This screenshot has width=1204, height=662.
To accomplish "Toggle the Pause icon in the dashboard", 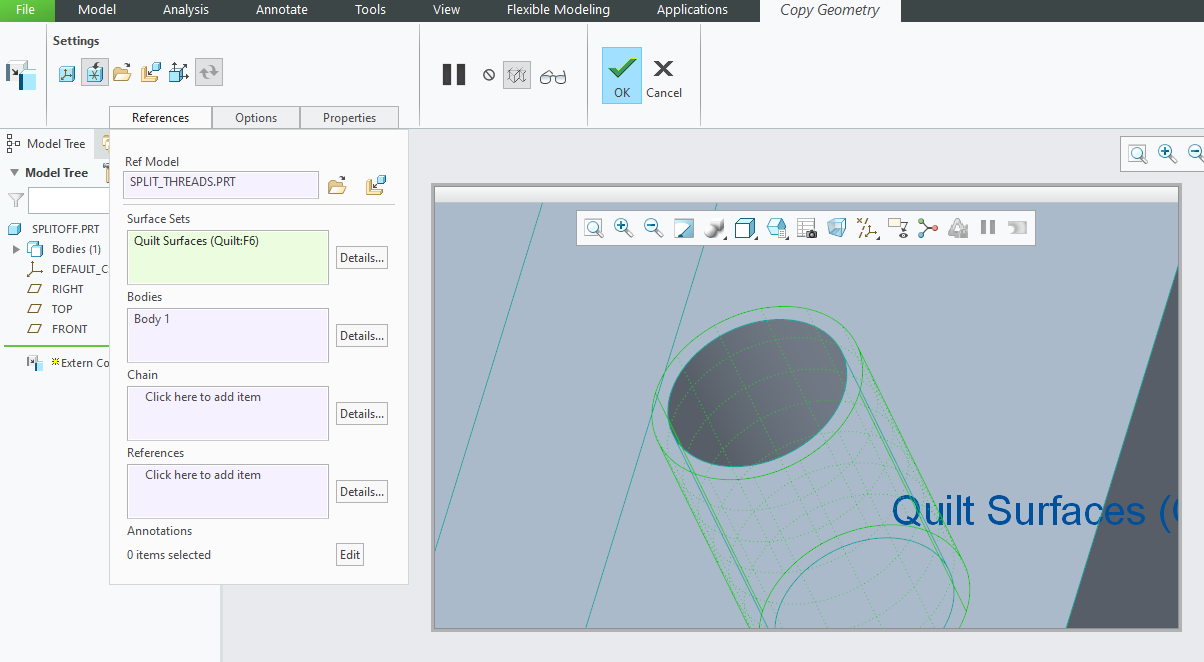I will [453, 74].
